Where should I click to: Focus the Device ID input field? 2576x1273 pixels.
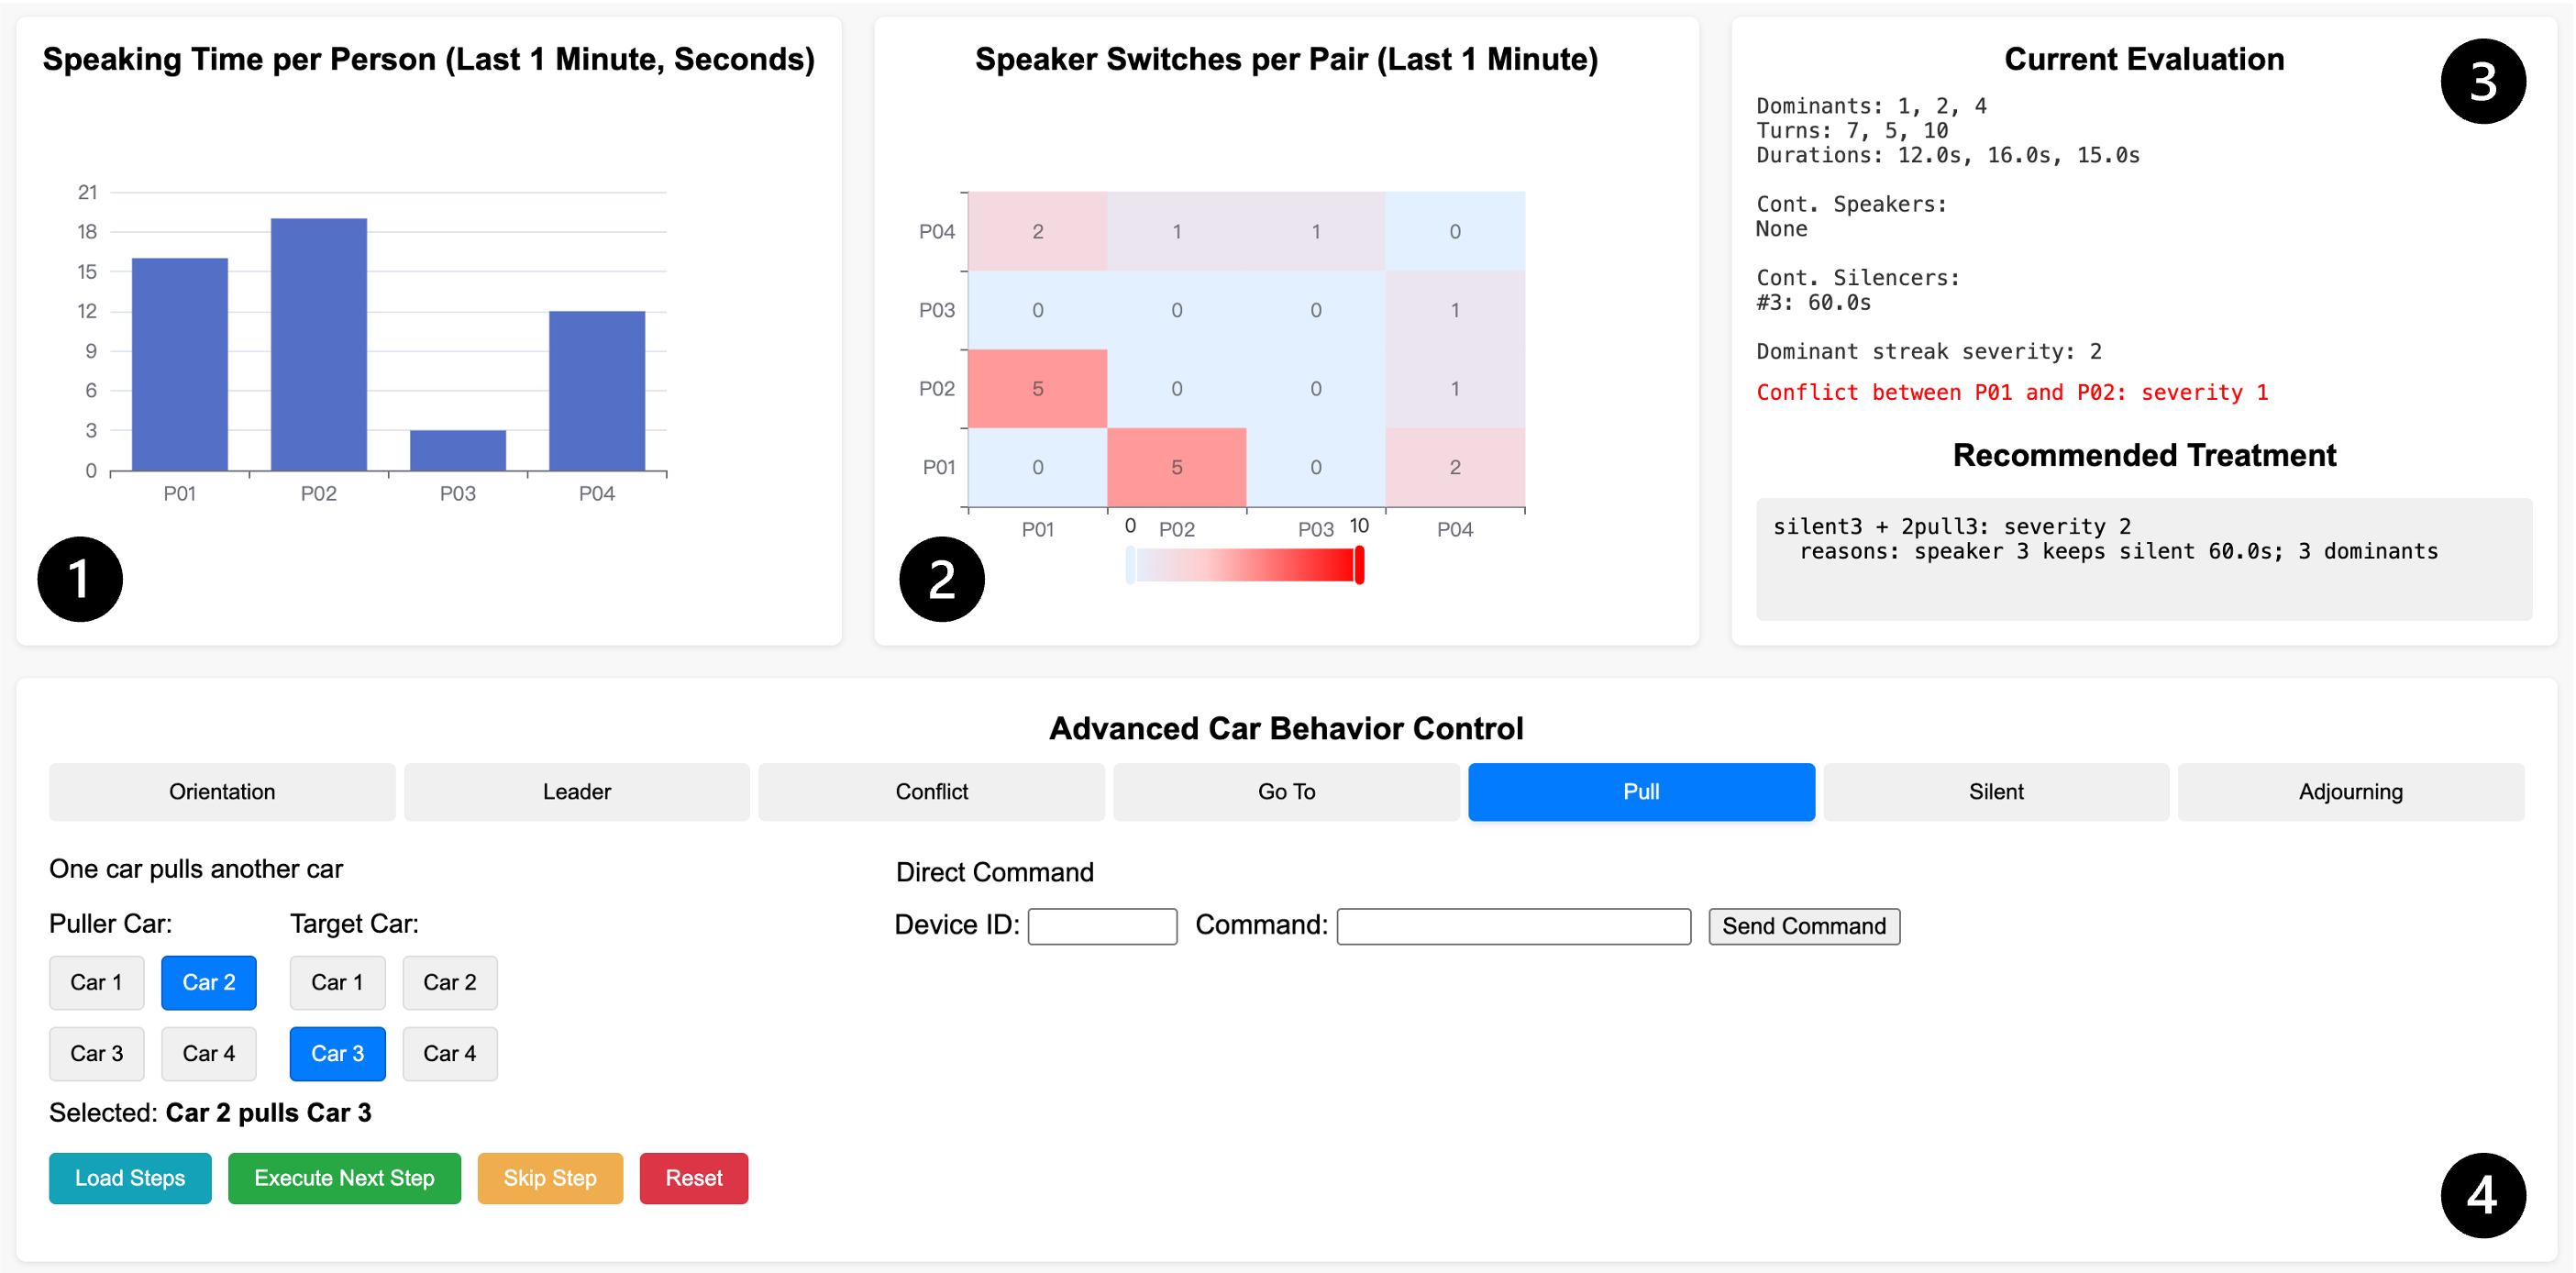(x=1102, y=926)
